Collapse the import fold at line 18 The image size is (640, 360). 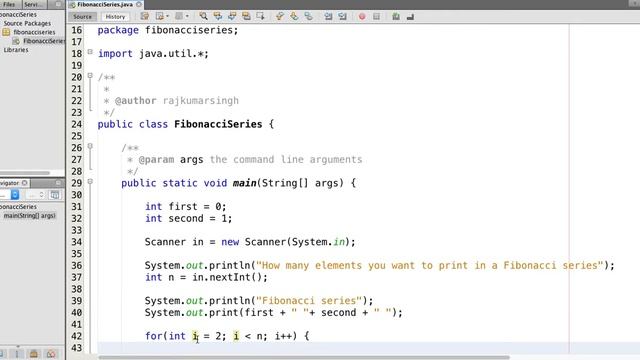click(x=90, y=52)
